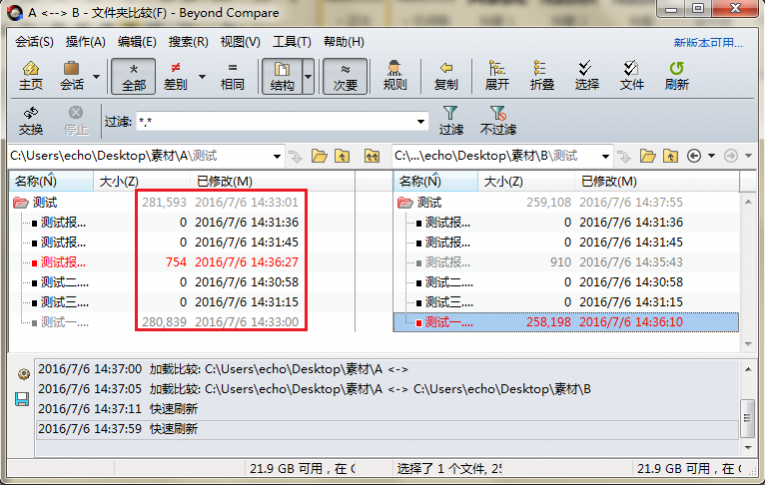Image resolution: width=765 pixels, height=485 pixels.
Task: Click the 不过滤 remove-filter icon
Action: pyautogui.click(x=498, y=121)
